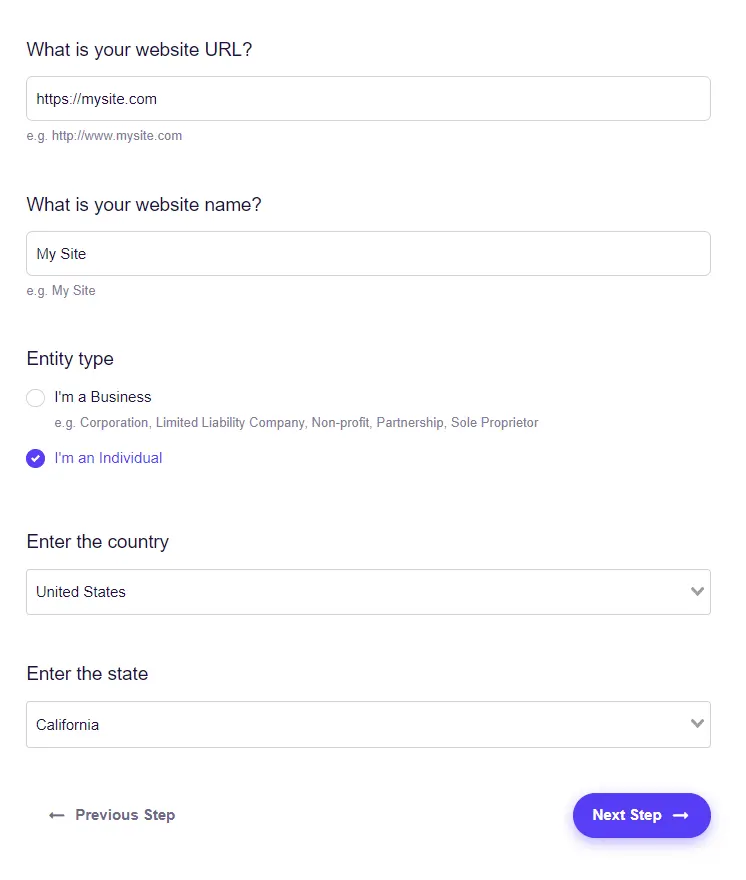
Task: Focus the website URL input field
Action: tap(368, 99)
